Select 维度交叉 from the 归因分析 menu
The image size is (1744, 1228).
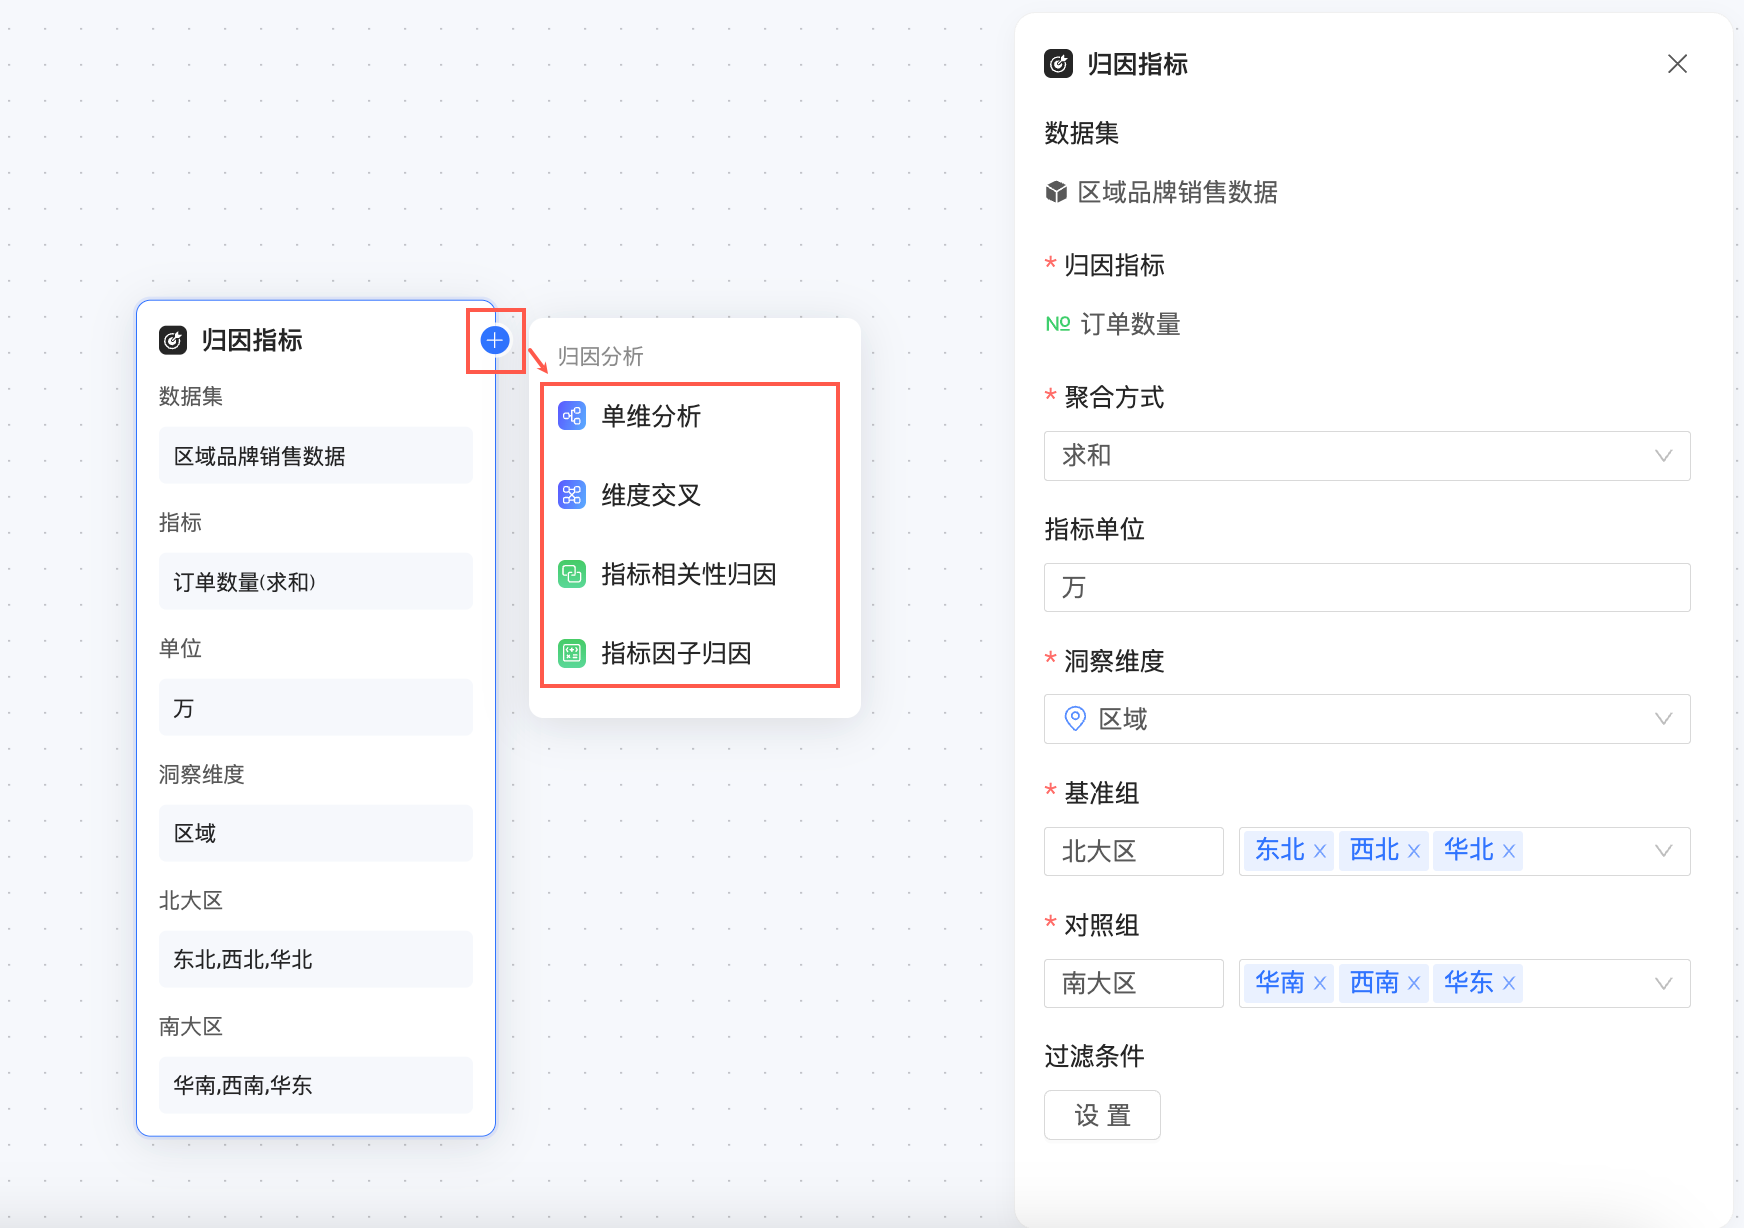pos(690,495)
